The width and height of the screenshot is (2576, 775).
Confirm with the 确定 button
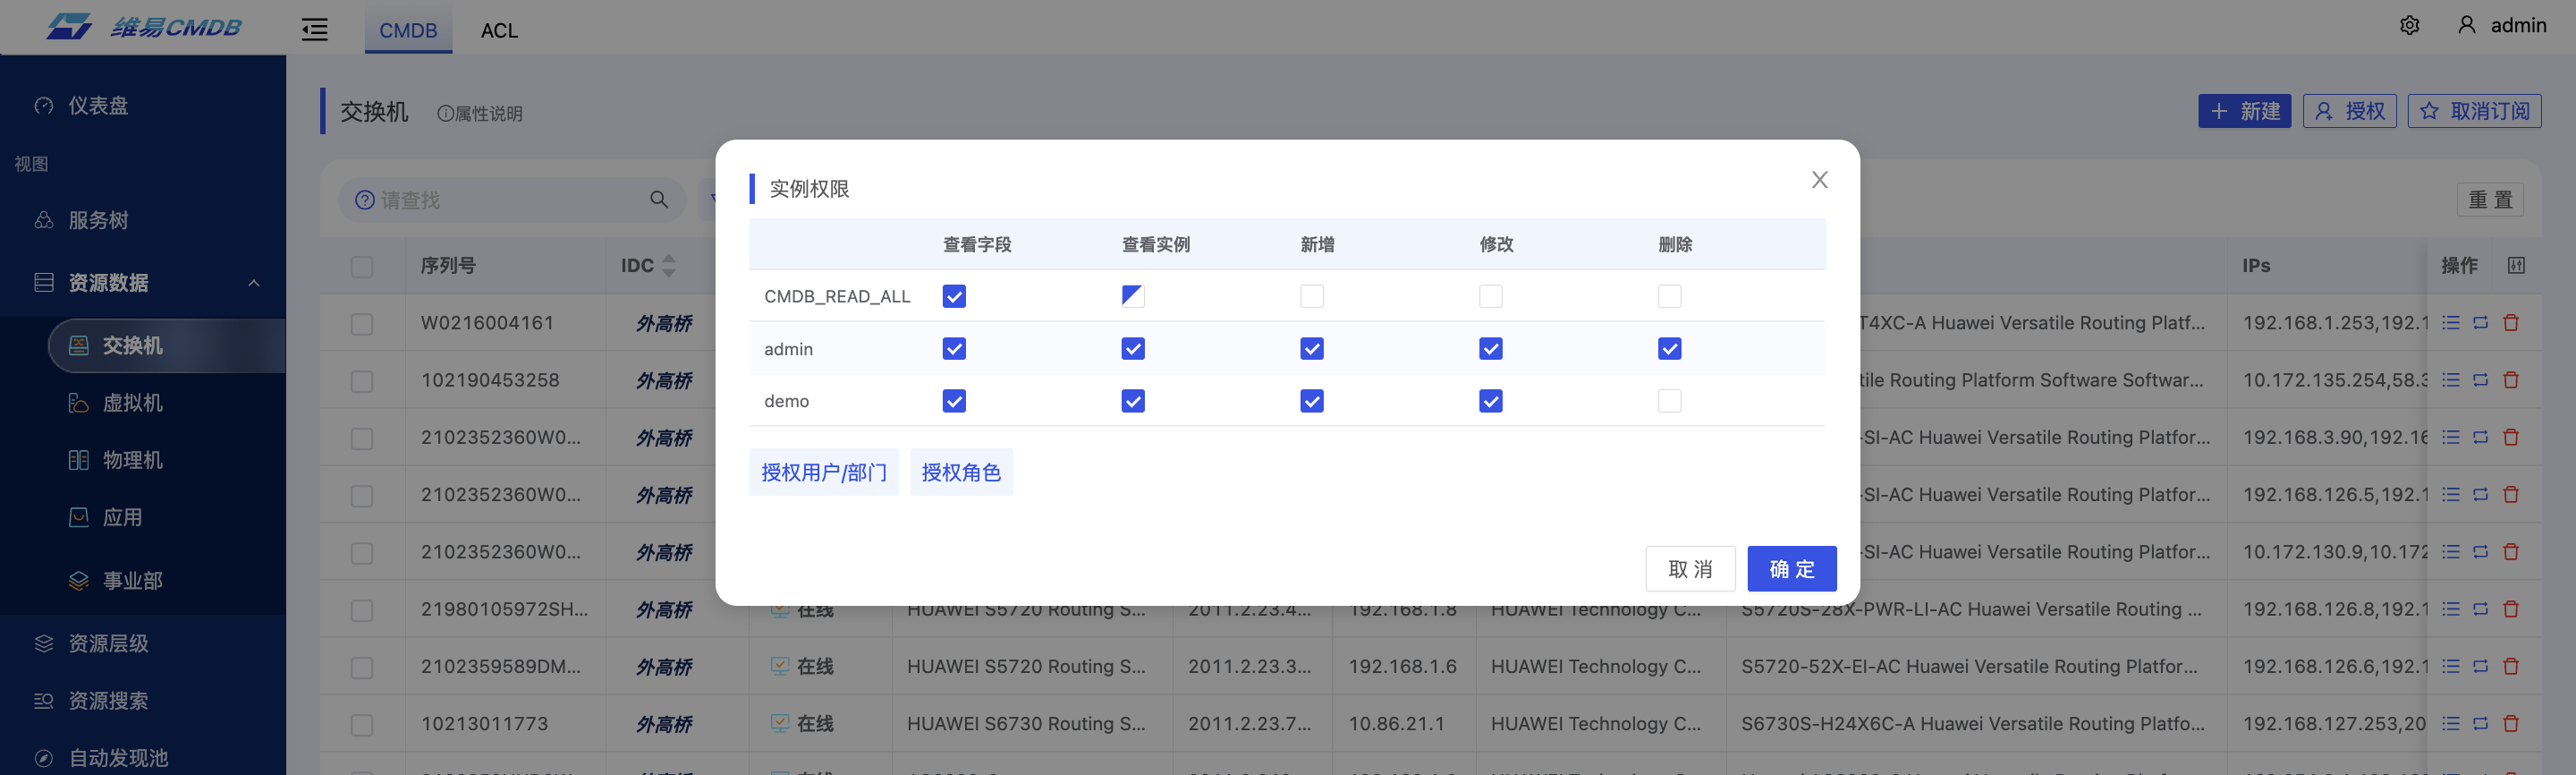point(1791,569)
